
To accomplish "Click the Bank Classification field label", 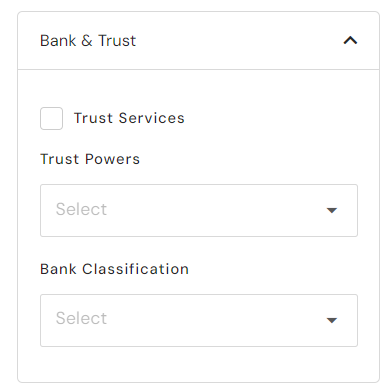I will point(114,269).
